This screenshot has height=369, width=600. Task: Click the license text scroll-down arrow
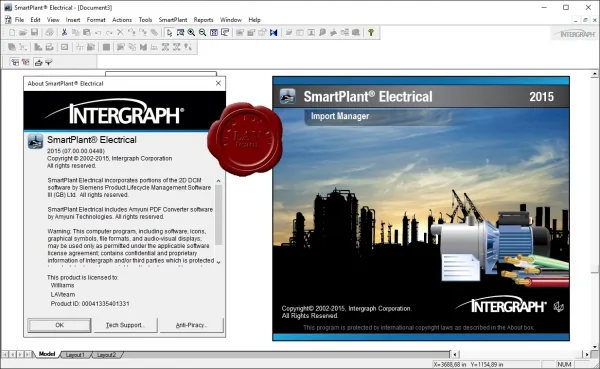point(218,262)
